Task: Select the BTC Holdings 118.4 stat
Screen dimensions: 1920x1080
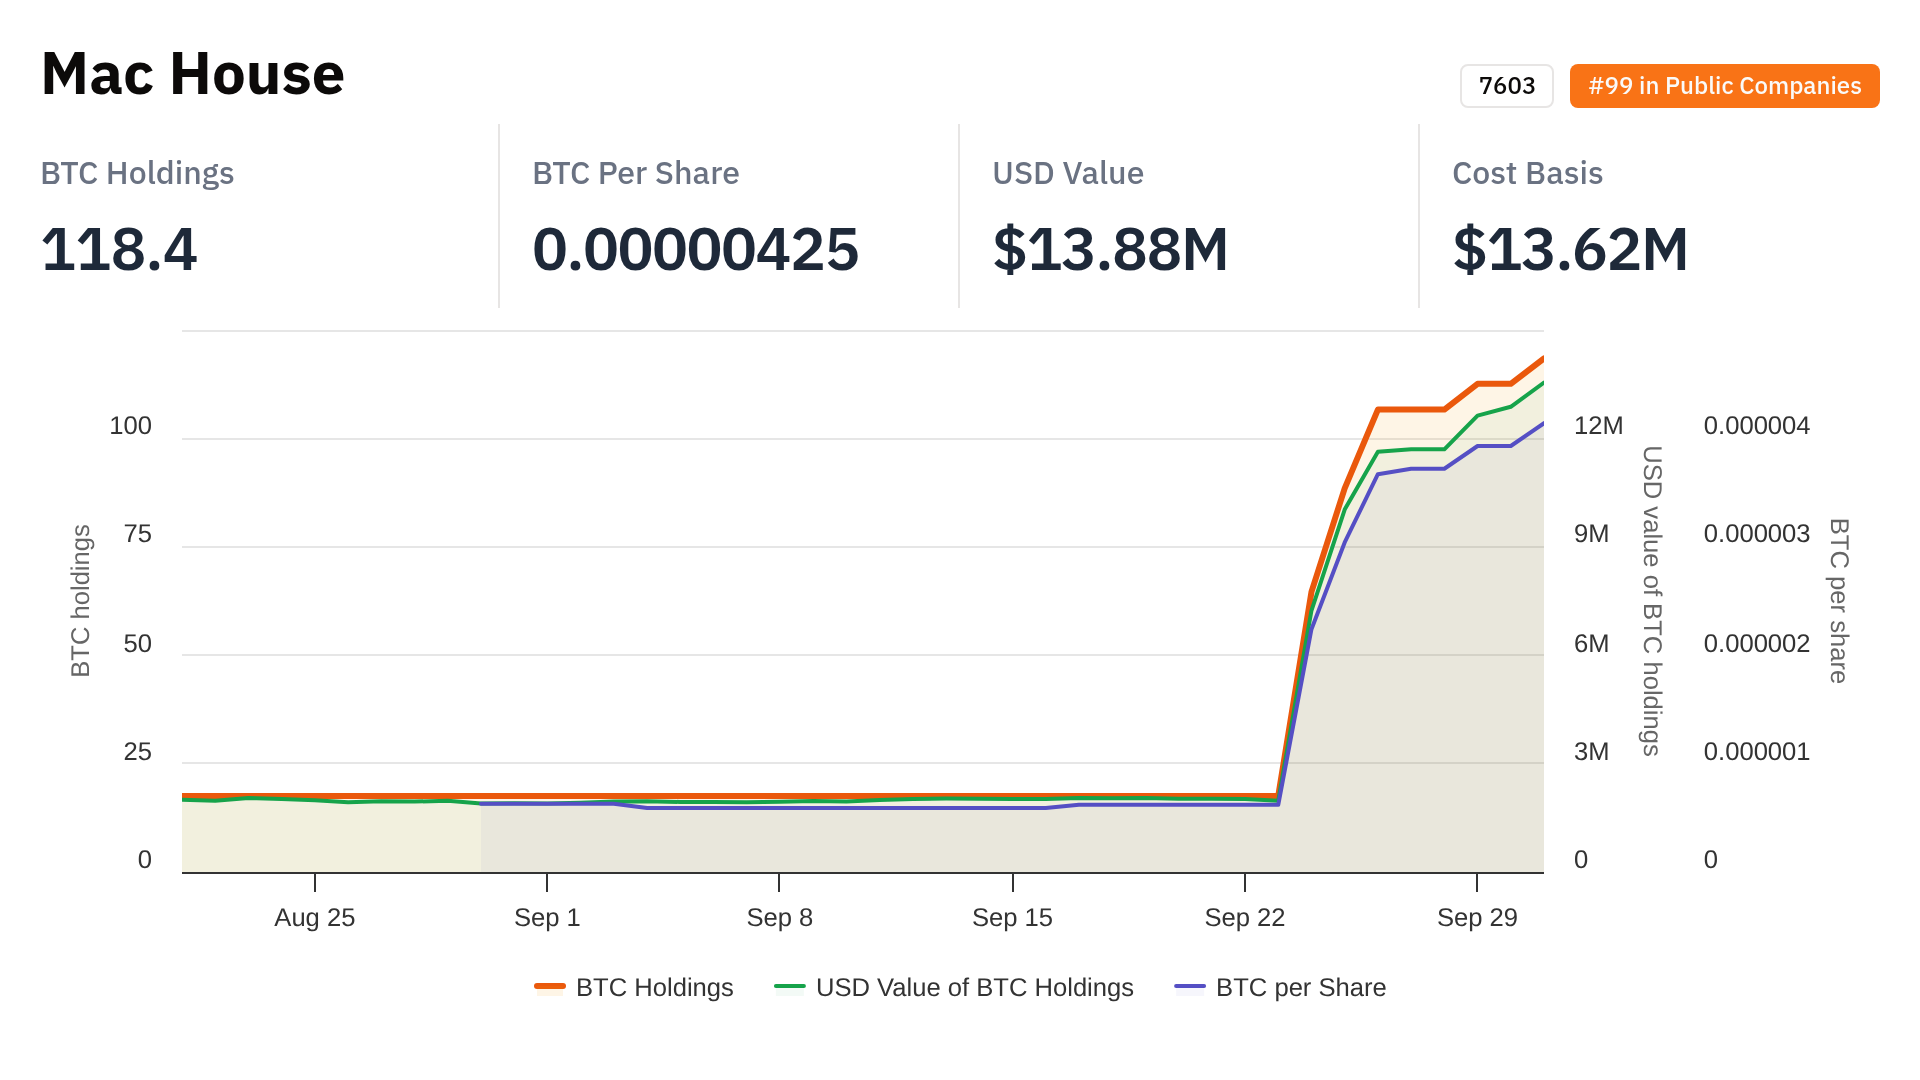Action: click(119, 249)
